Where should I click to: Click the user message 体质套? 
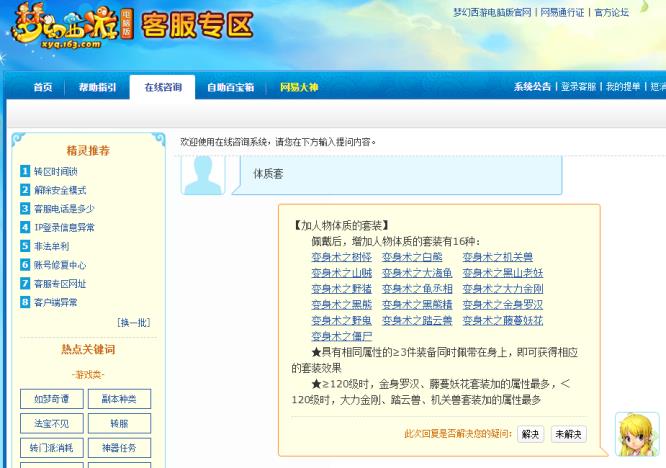[x=268, y=174]
